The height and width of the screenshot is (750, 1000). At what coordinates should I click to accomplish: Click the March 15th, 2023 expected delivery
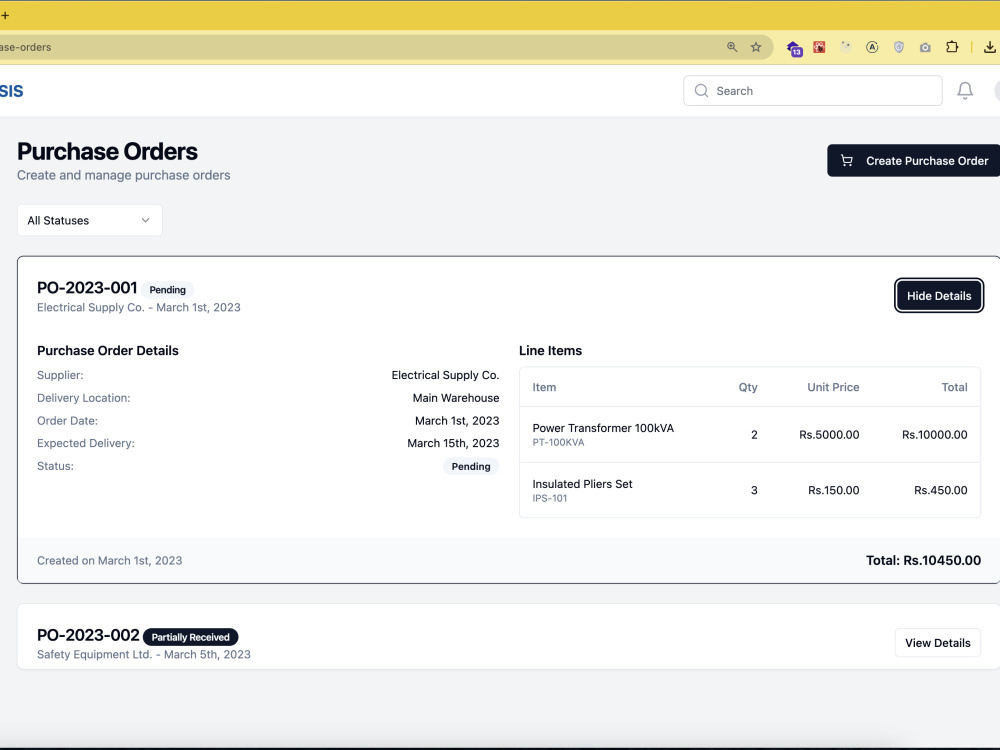(453, 443)
